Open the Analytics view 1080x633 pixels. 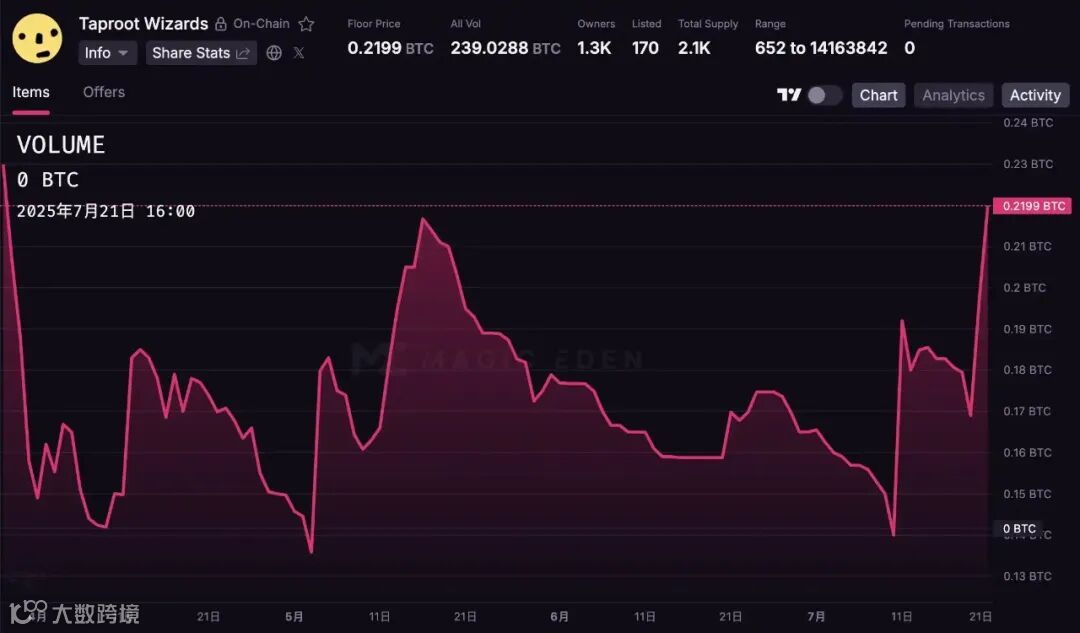coord(953,95)
